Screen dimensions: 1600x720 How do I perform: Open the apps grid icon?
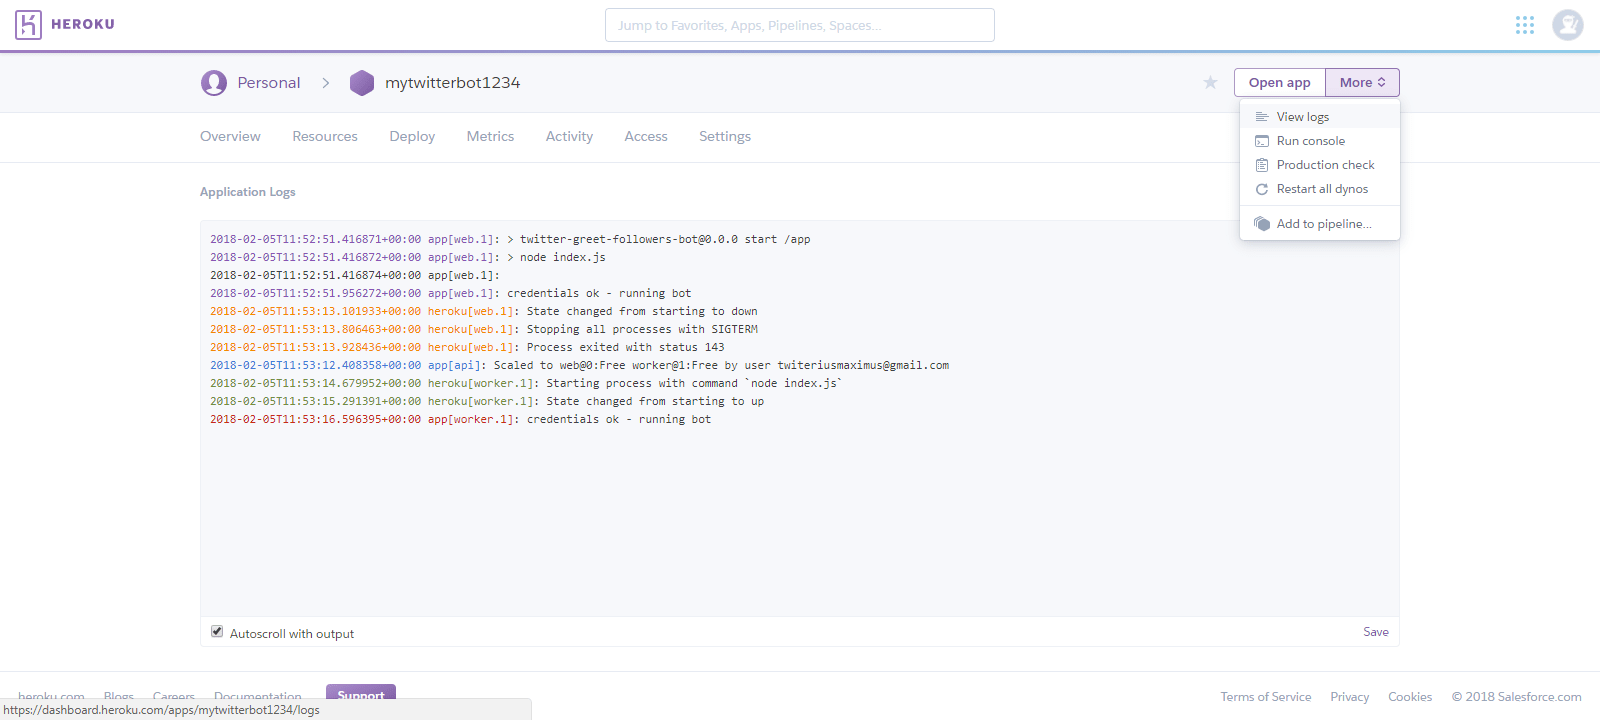coord(1524,25)
